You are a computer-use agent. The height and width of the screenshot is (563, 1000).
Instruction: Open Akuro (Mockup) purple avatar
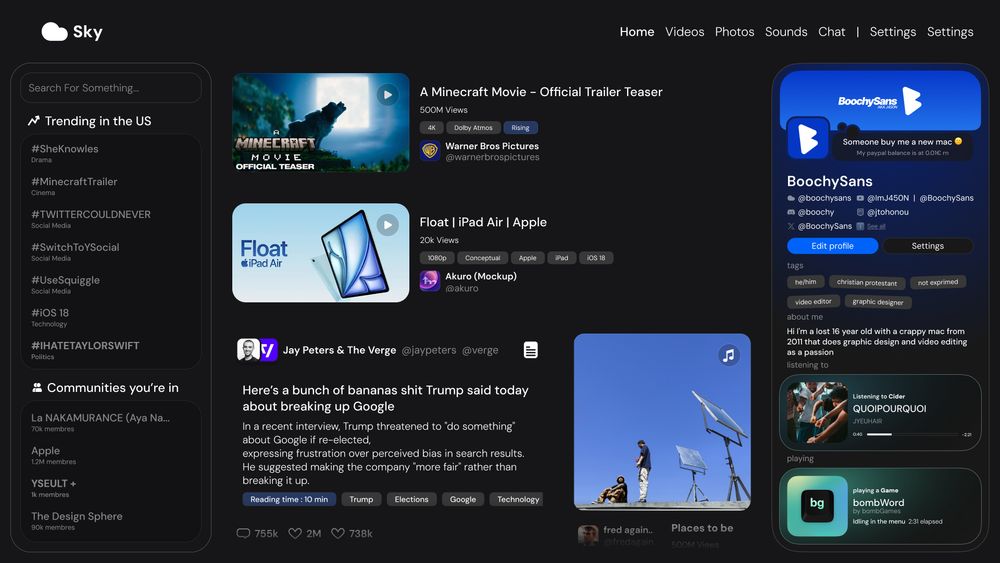(430, 281)
